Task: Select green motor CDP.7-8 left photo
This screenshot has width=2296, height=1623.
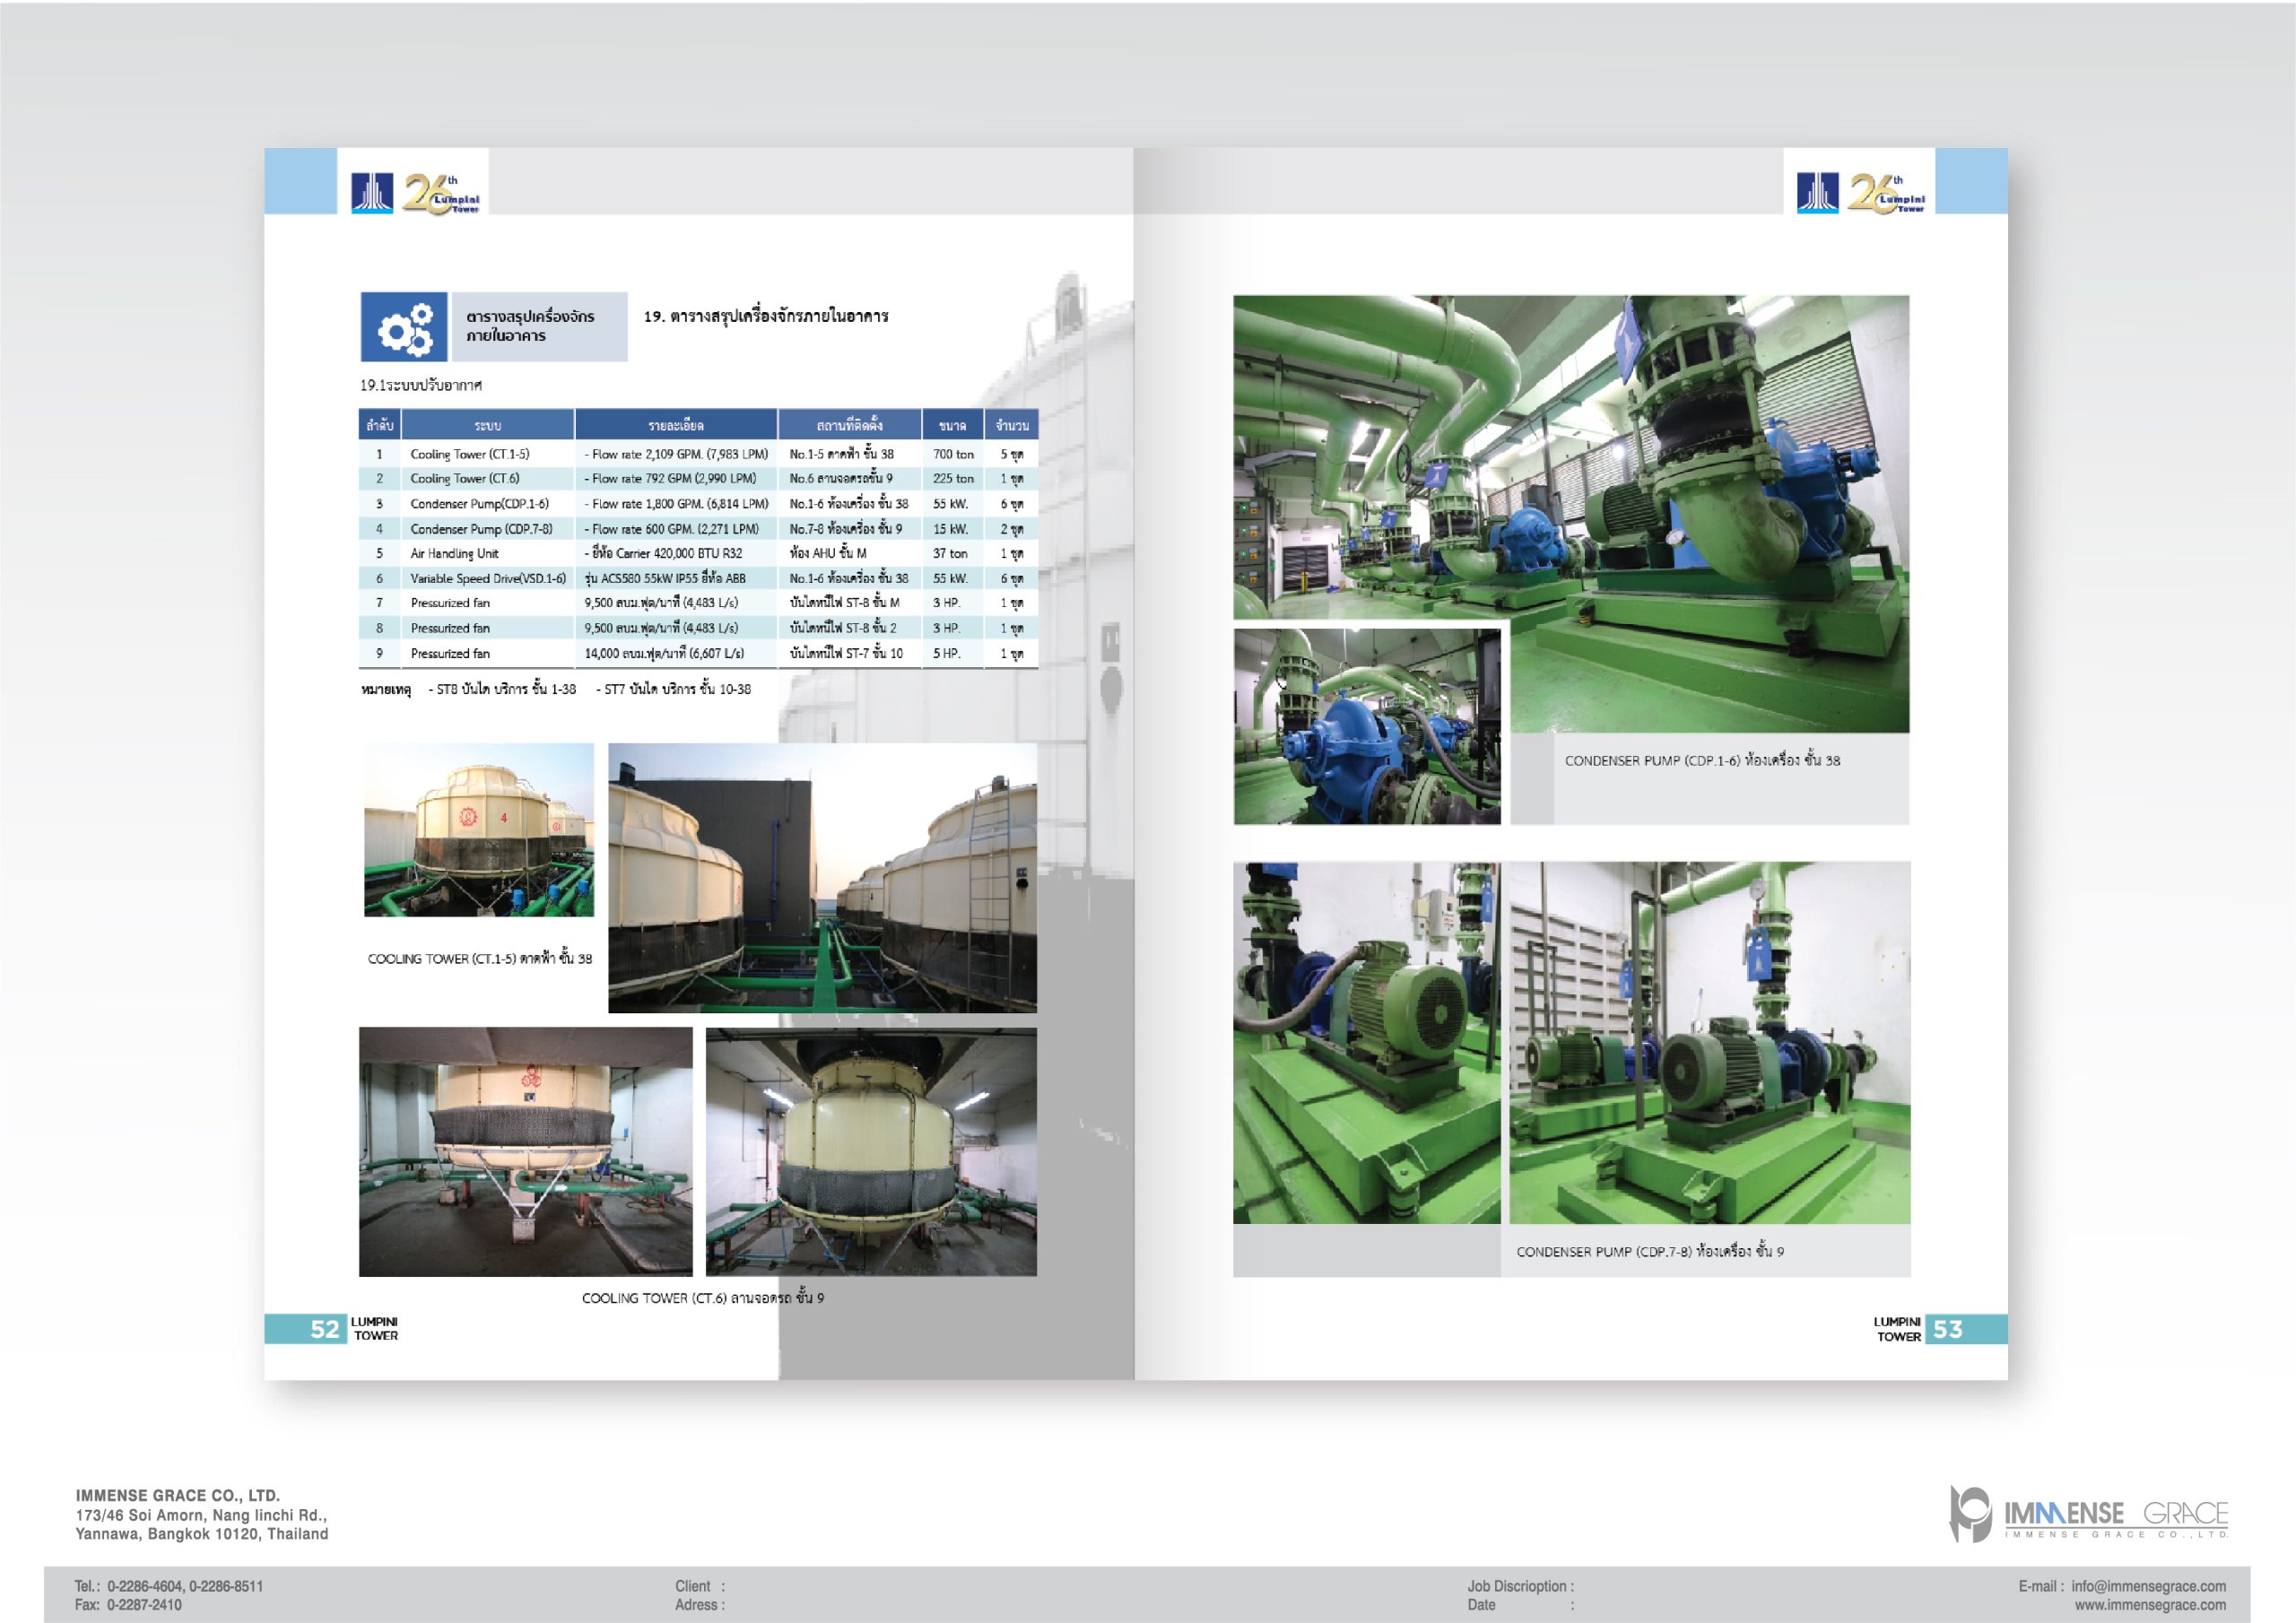Action: coord(1366,1042)
